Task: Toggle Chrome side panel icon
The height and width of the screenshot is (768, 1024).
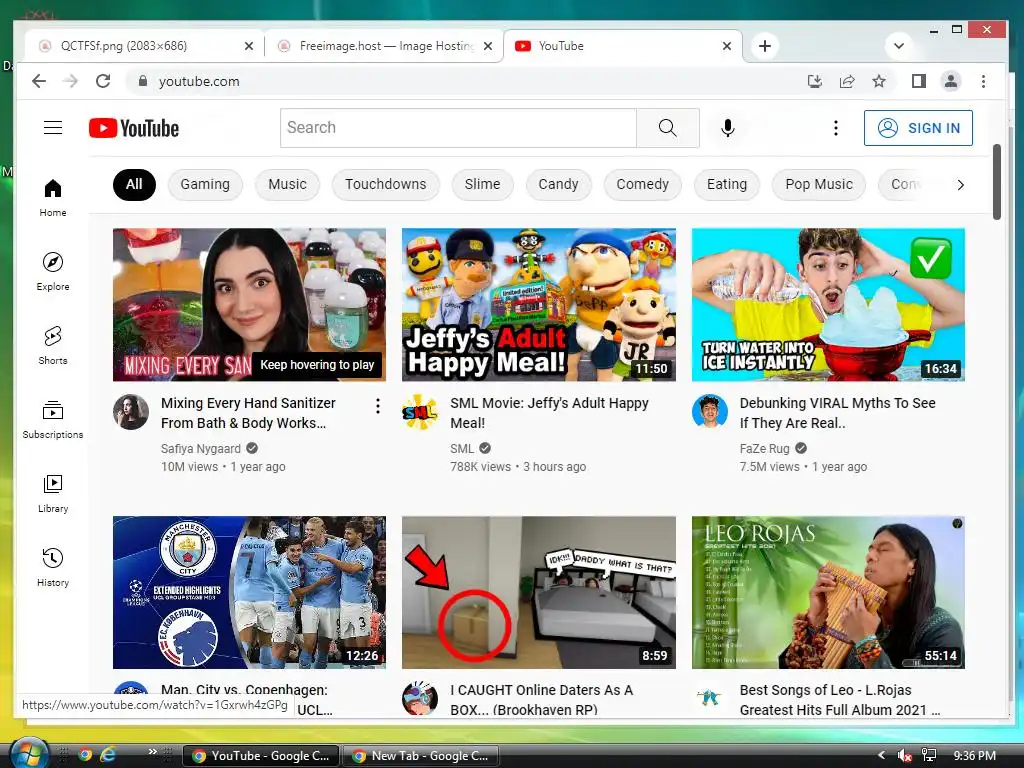Action: [x=919, y=81]
